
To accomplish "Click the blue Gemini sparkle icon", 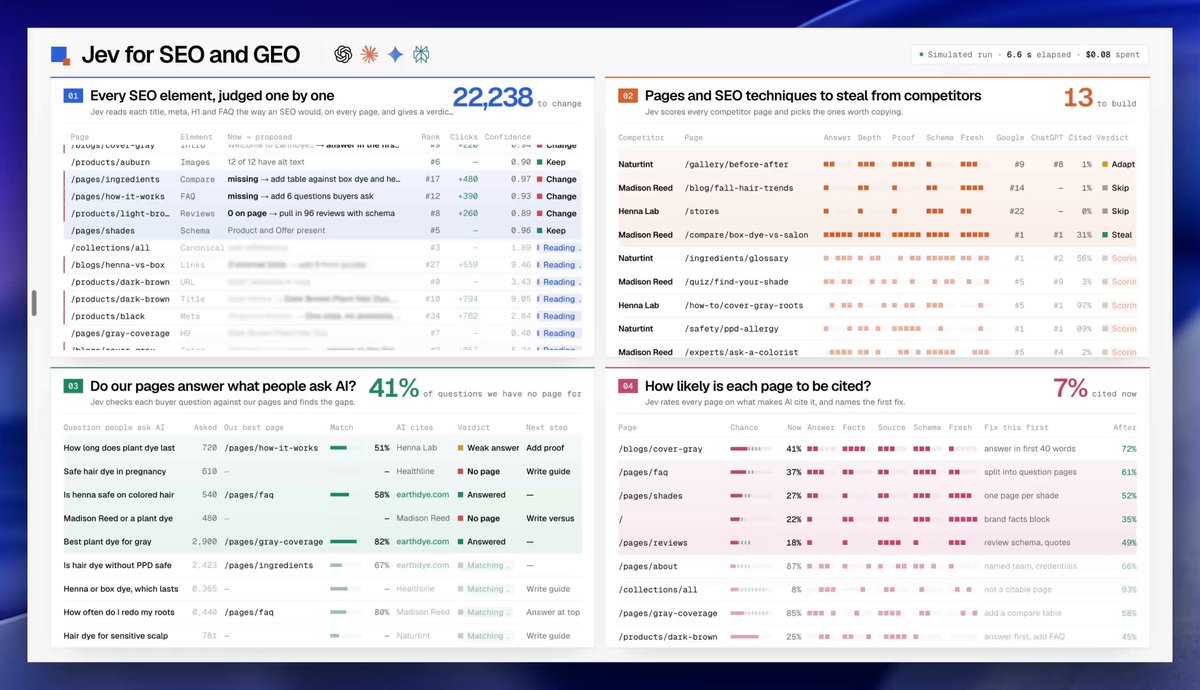I will [x=396, y=55].
